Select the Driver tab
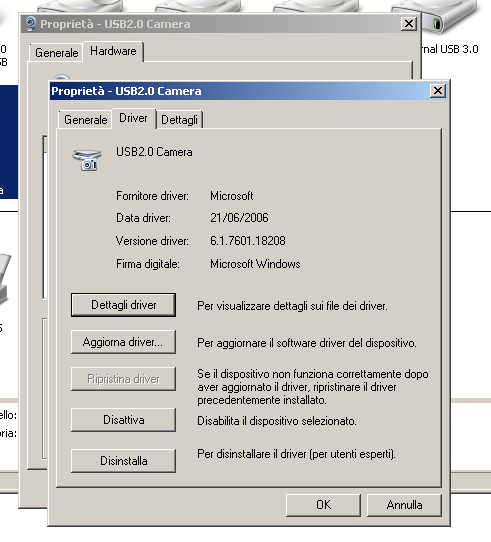491x542 pixels. pos(133,118)
